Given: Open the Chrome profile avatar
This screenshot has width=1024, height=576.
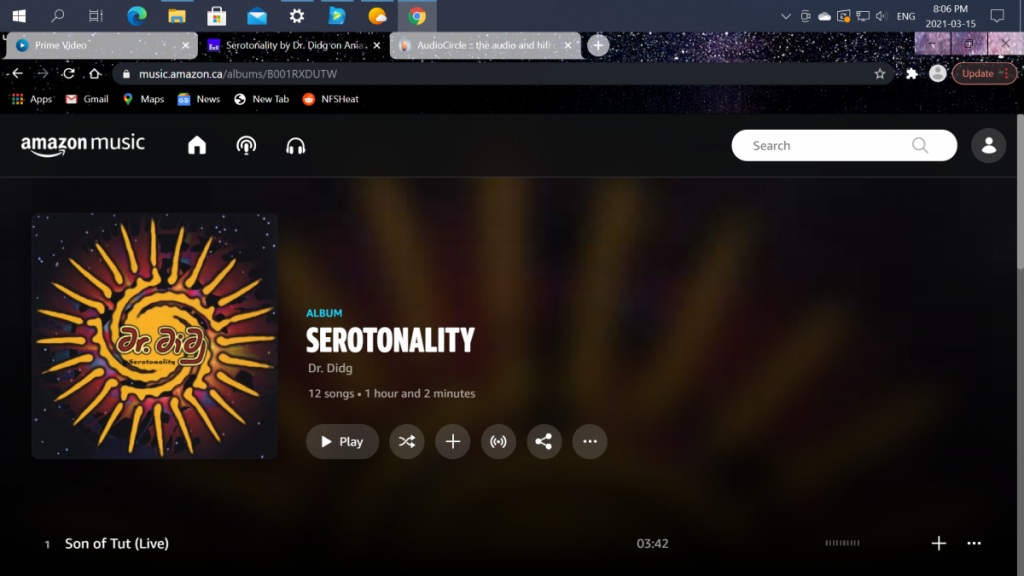Looking at the screenshot, I should tap(938, 73).
